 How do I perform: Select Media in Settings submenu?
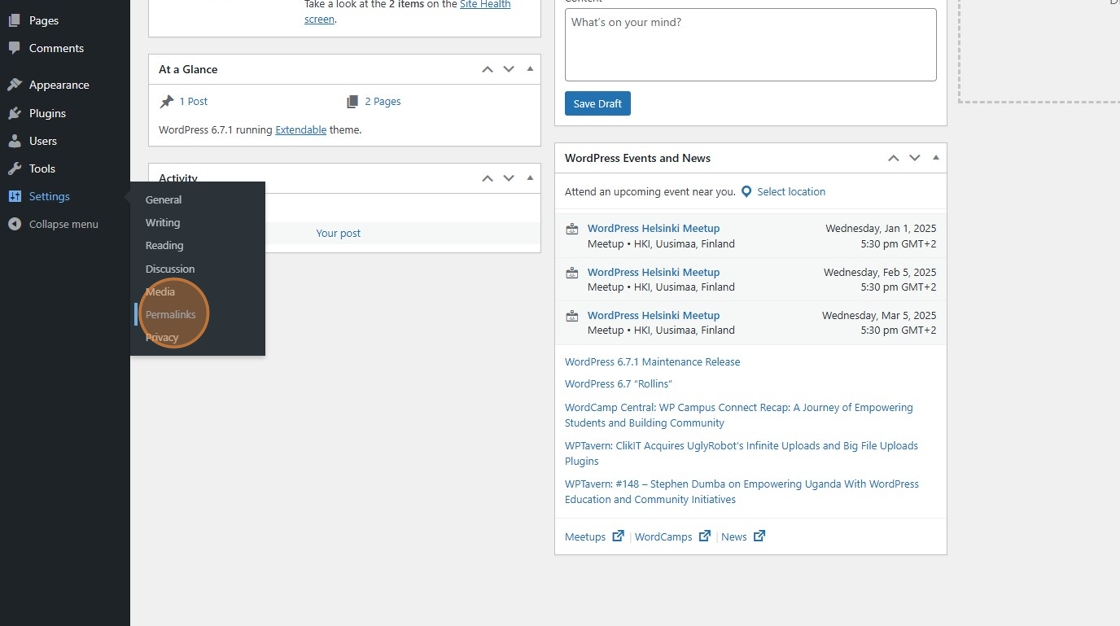click(x=160, y=292)
